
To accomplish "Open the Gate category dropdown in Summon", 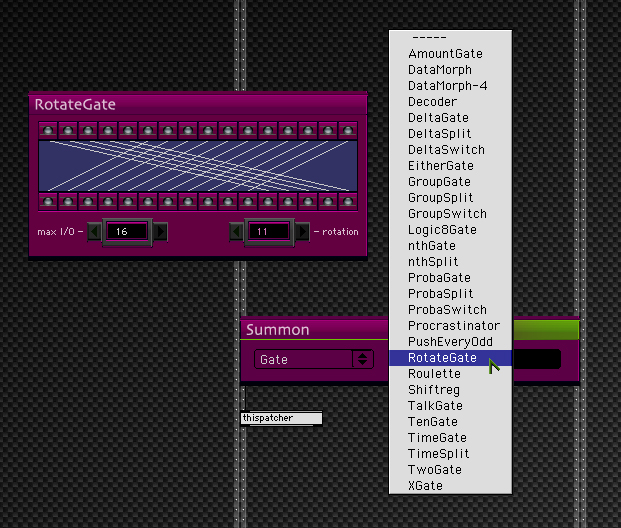I will [x=314, y=359].
